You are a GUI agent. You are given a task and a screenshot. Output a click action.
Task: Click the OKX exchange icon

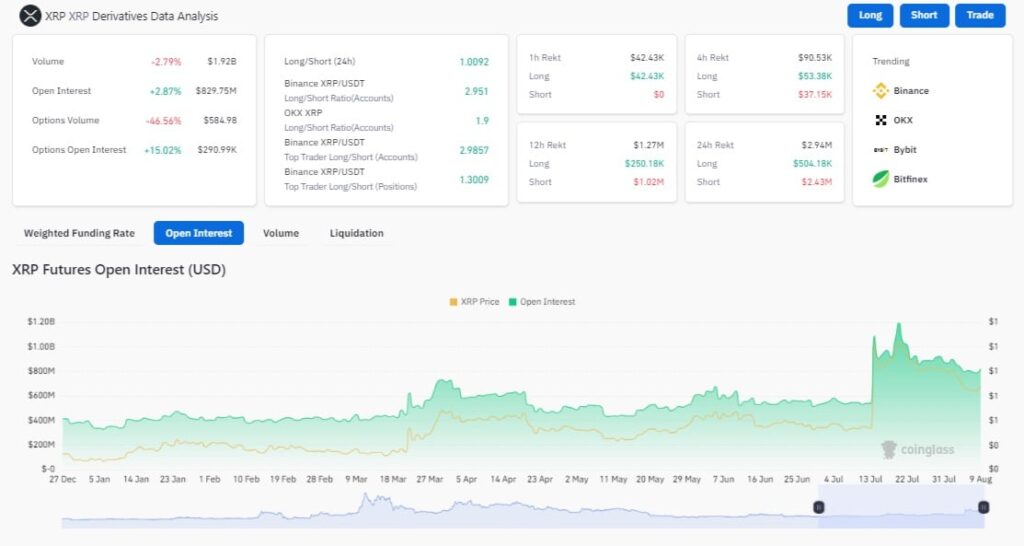(x=881, y=120)
